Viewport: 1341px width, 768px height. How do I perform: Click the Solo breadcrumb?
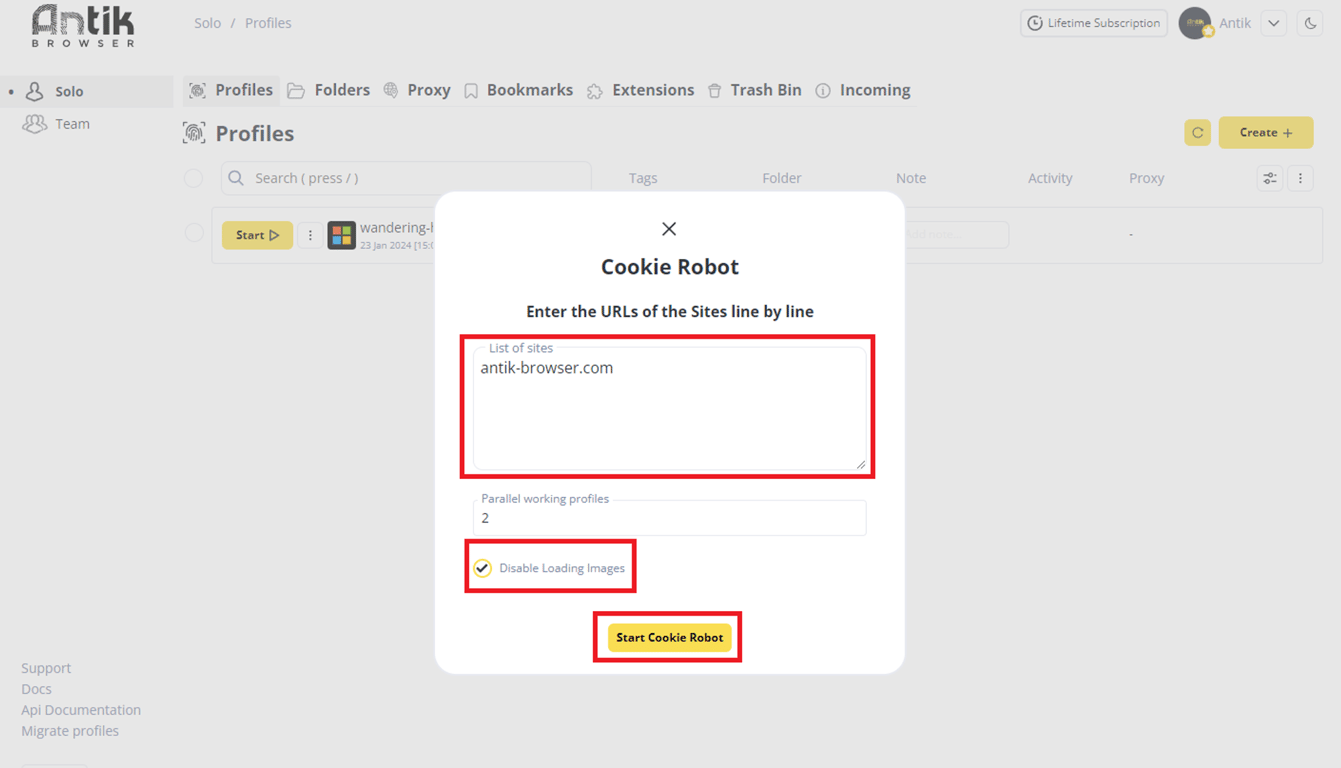click(208, 23)
